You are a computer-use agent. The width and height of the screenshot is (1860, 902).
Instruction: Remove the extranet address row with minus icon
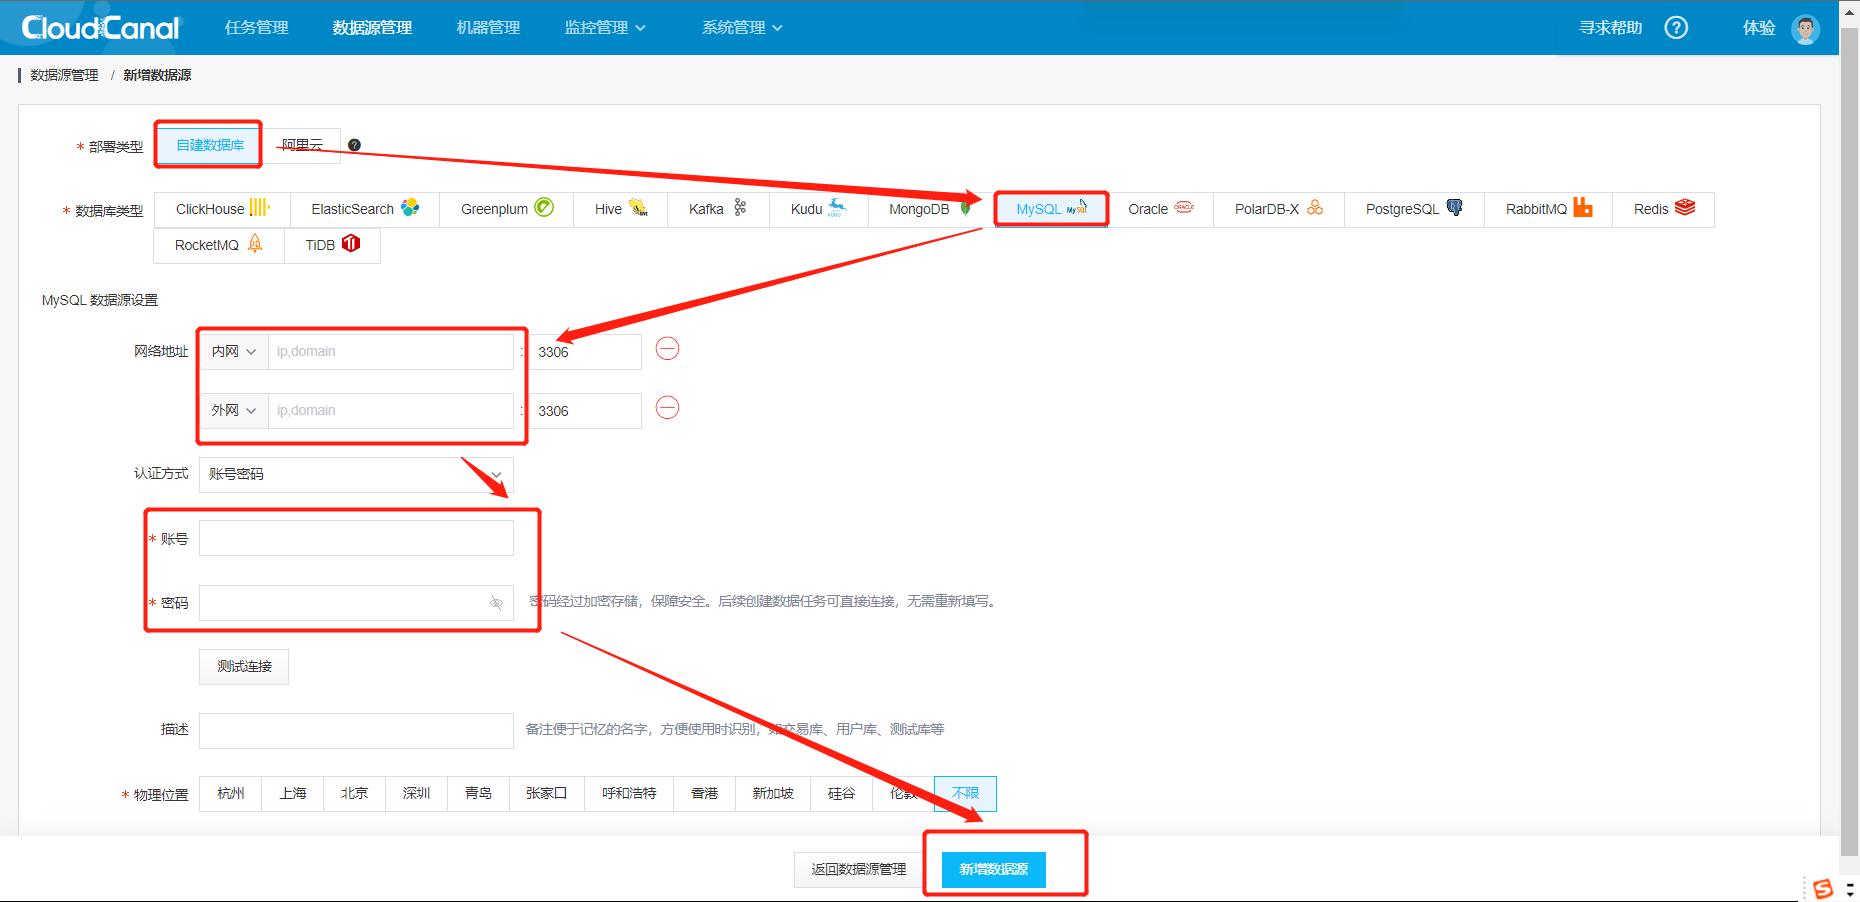click(667, 408)
